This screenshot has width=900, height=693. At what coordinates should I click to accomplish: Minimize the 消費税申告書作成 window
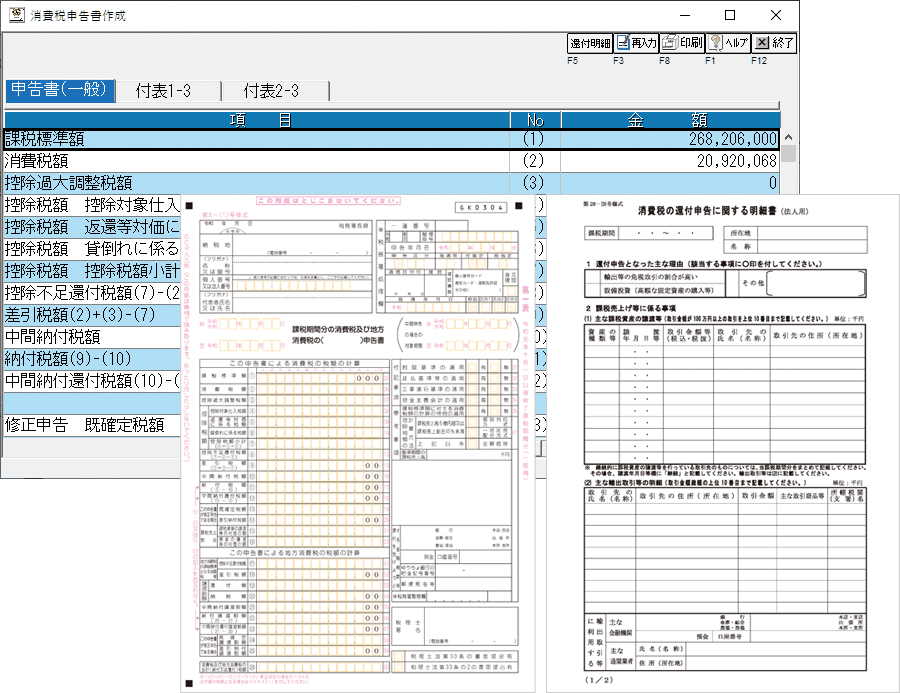[685, 16]
